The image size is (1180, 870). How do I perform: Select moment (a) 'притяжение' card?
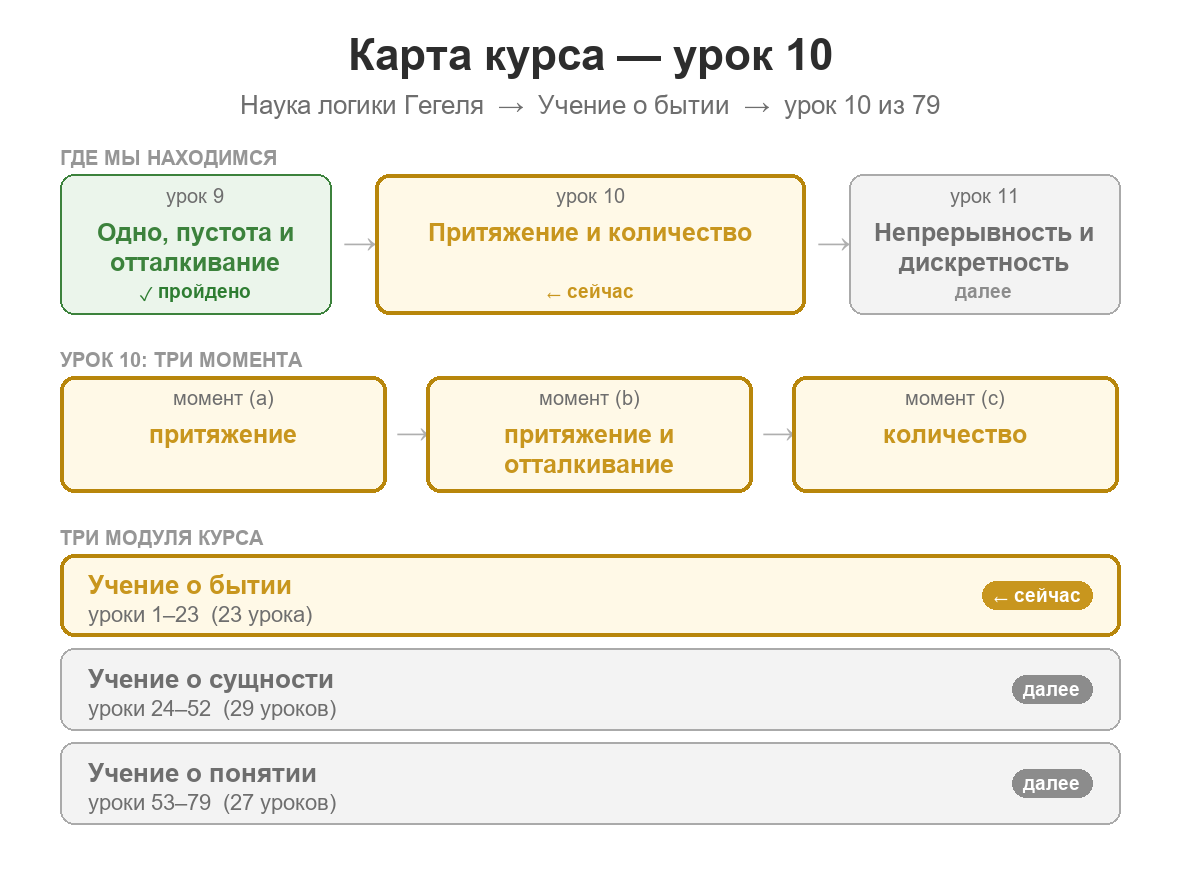(x=224, y=435)
